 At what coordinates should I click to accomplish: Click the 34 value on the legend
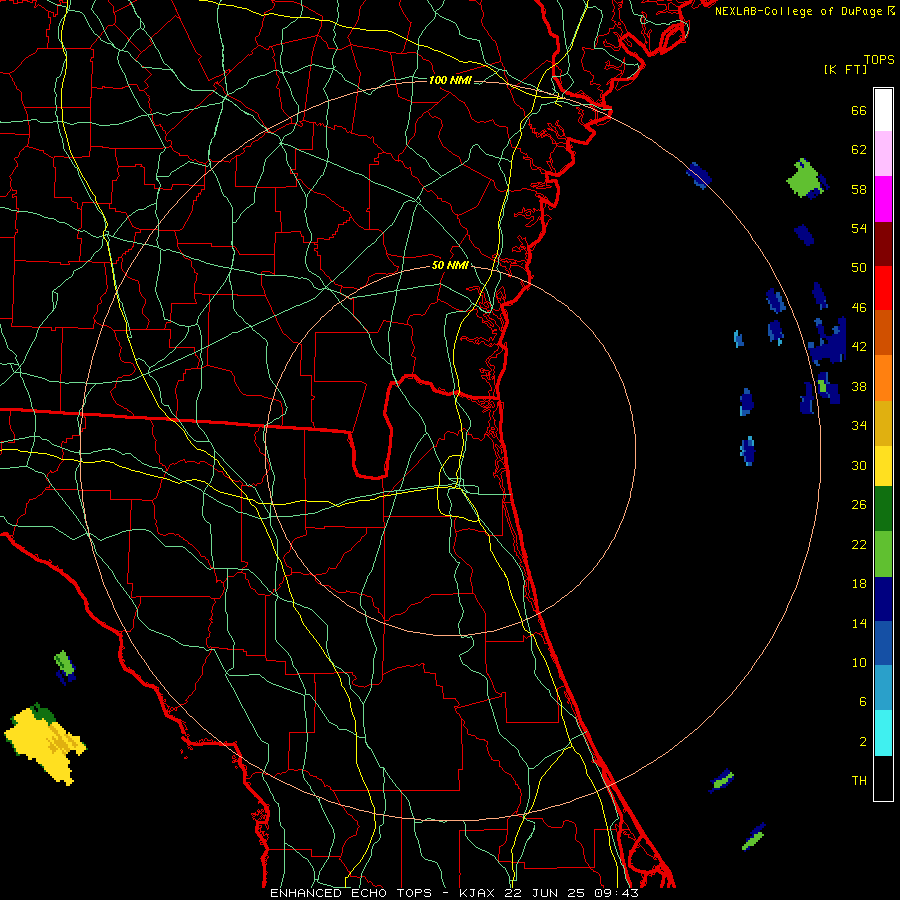pyautogui.click(x=859, y=426)
